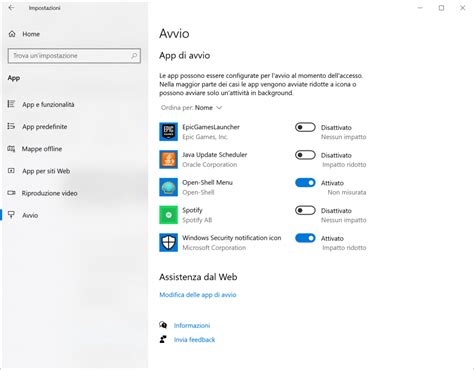Open the Ordina per Nome dropdown

click(191, 108)
